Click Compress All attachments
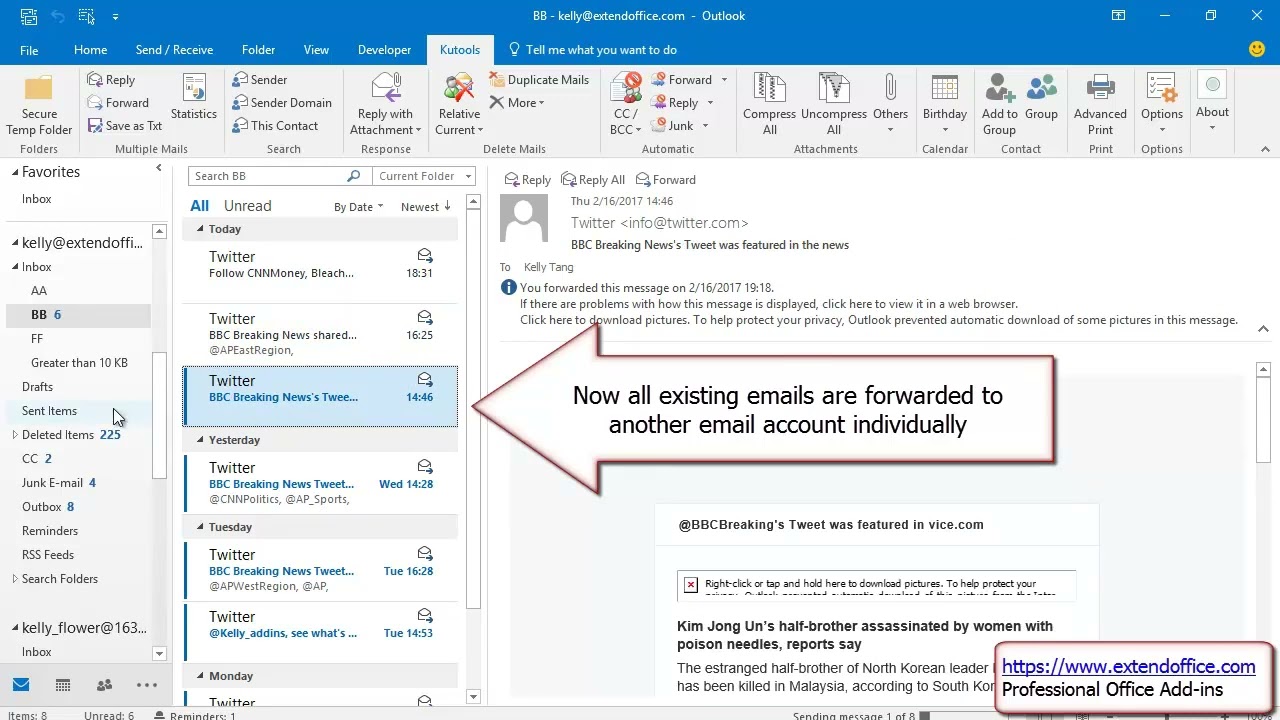Screen dimensions: 1280x720 [x=769, y=105]
